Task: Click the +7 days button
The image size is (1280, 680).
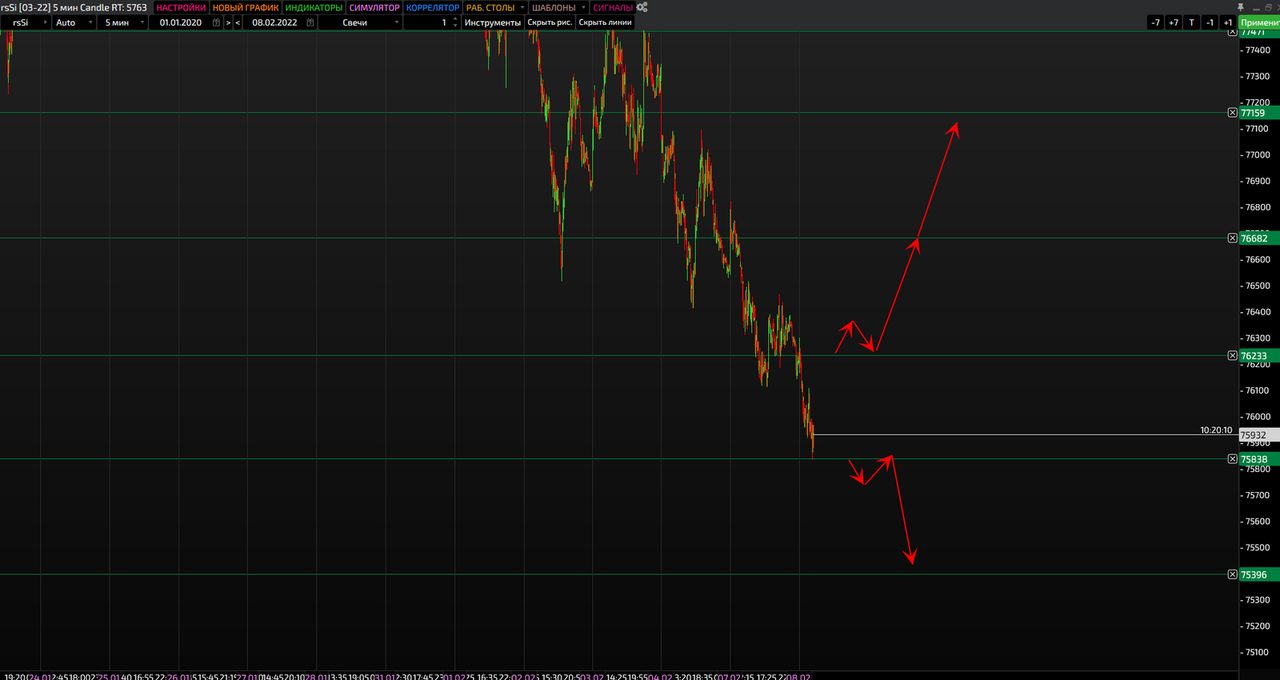Action: (x=1173, y=22)
